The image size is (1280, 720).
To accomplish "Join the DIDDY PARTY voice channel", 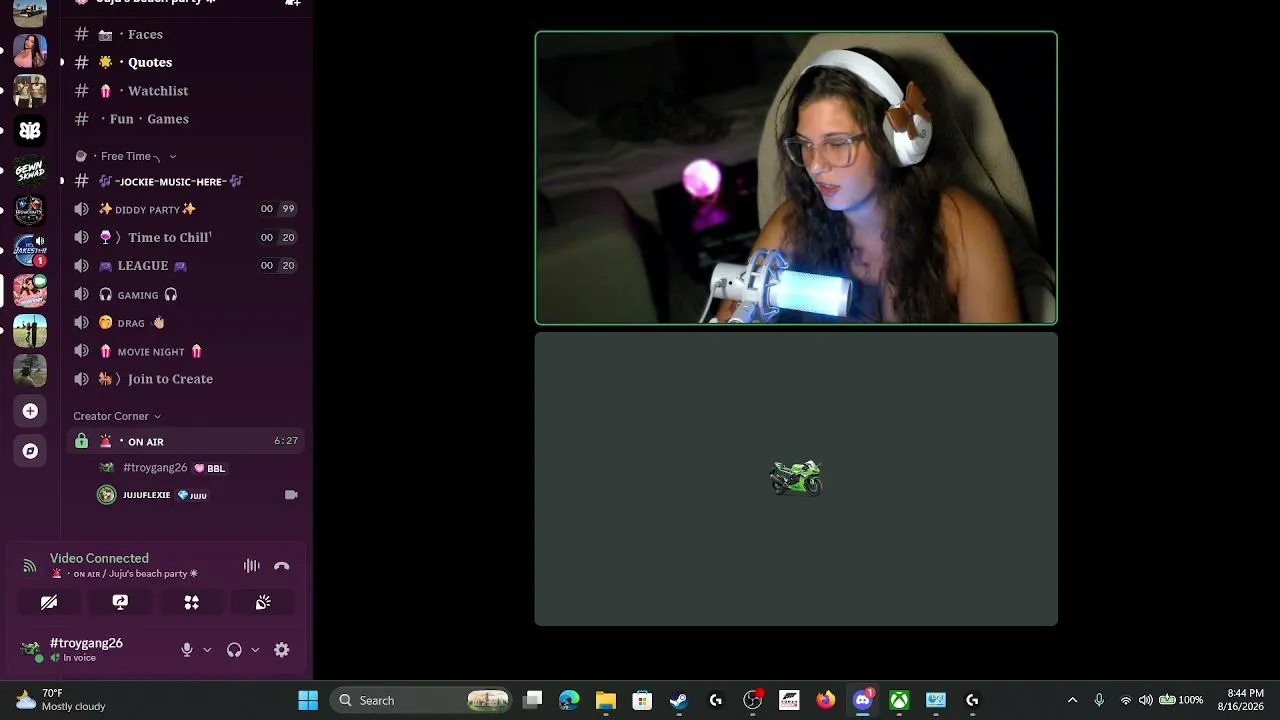I will point(185,209).
